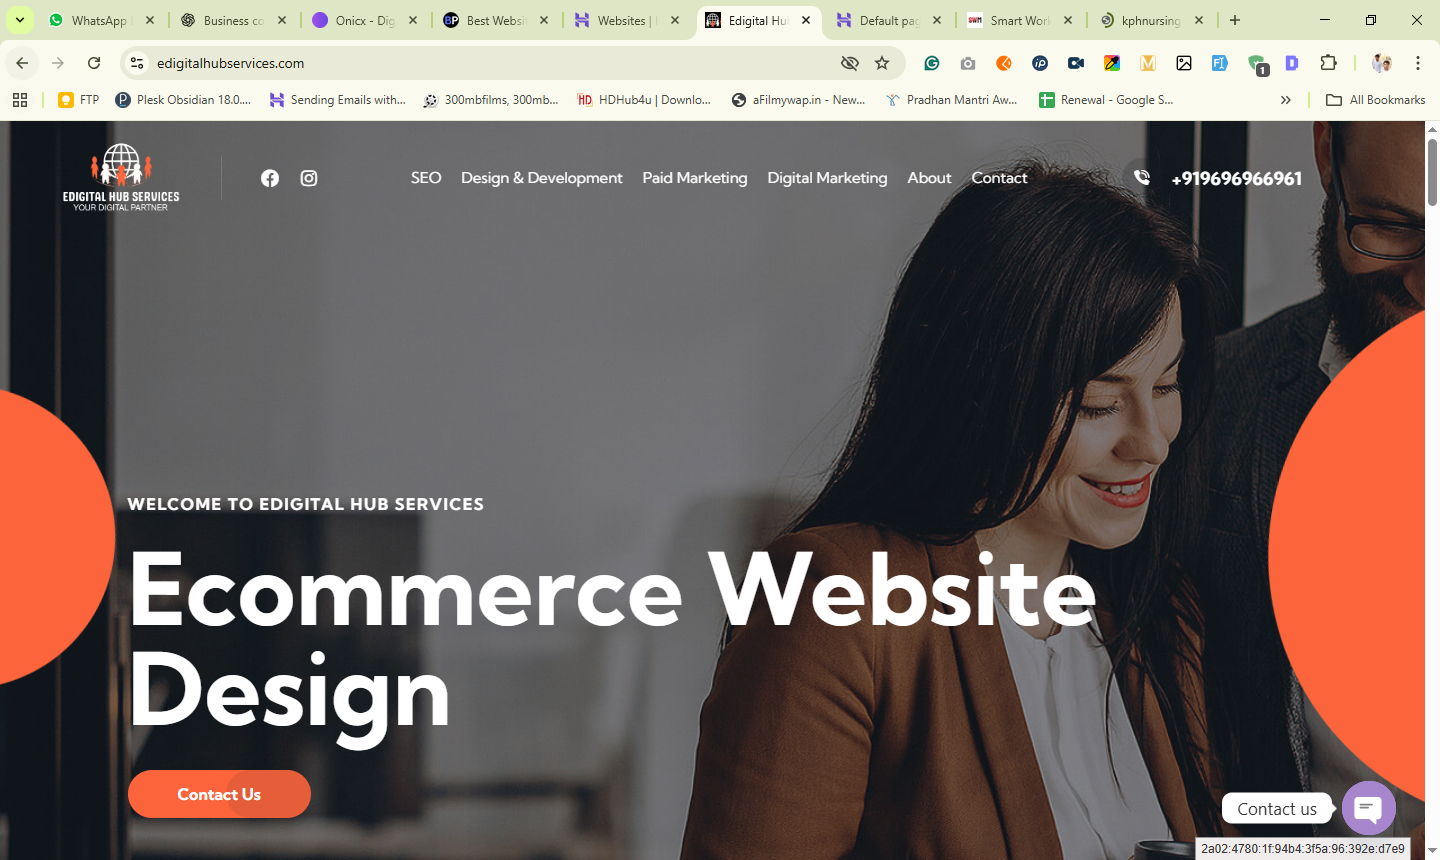1440x860 pixels.
Task: Click the Grammarly extension icon
Action: pos(932,63)
